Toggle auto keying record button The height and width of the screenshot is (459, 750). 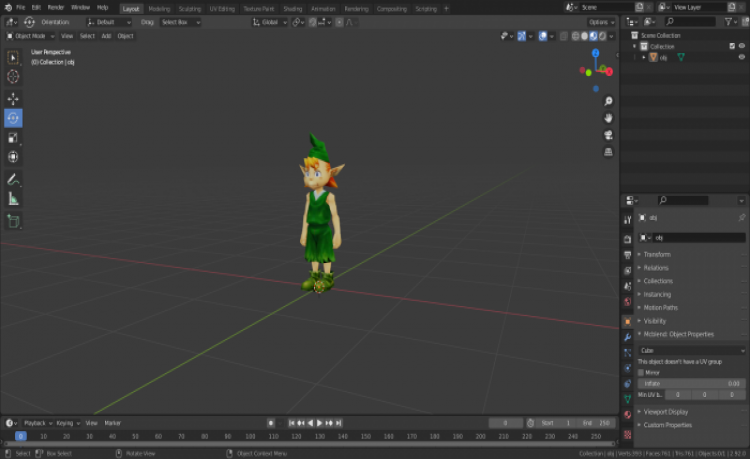click(x=271, y=423)
